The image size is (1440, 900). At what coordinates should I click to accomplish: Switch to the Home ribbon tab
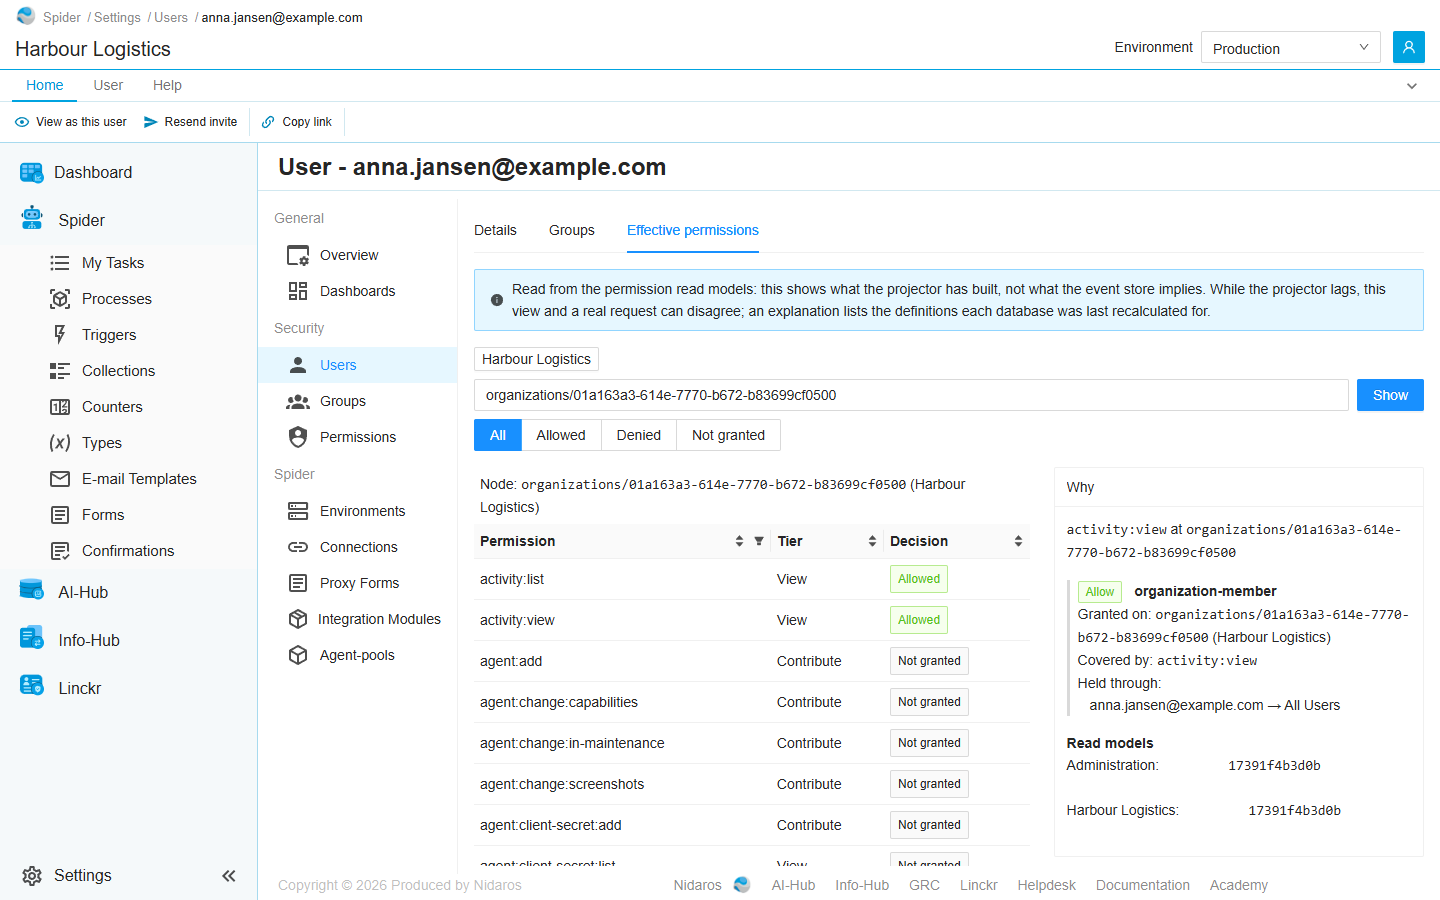point(45,85)
